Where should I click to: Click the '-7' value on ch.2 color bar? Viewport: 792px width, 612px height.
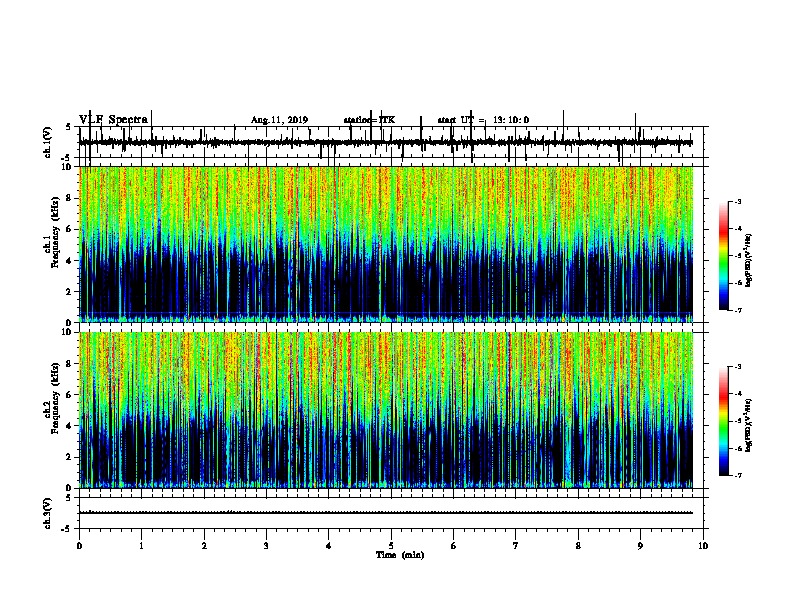coord(737,475)
